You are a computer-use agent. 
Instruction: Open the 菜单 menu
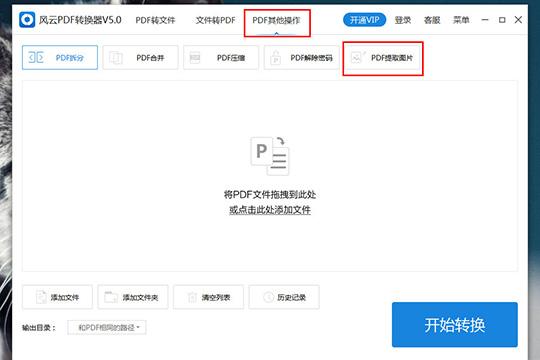tap(461, 20)
